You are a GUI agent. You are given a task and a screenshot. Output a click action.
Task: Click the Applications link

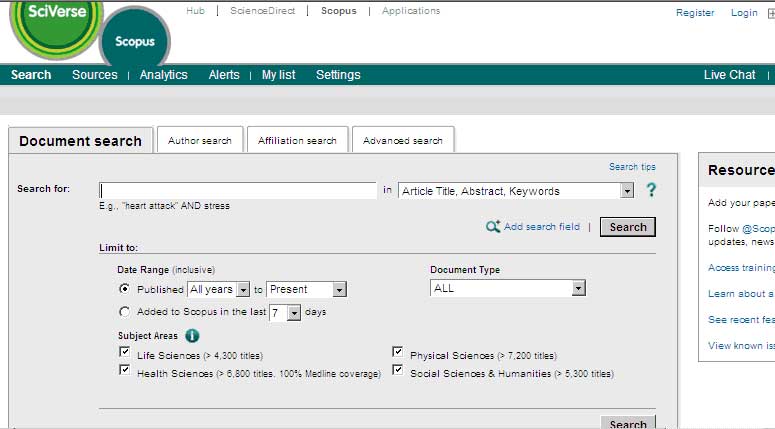[x=411, y=10]
